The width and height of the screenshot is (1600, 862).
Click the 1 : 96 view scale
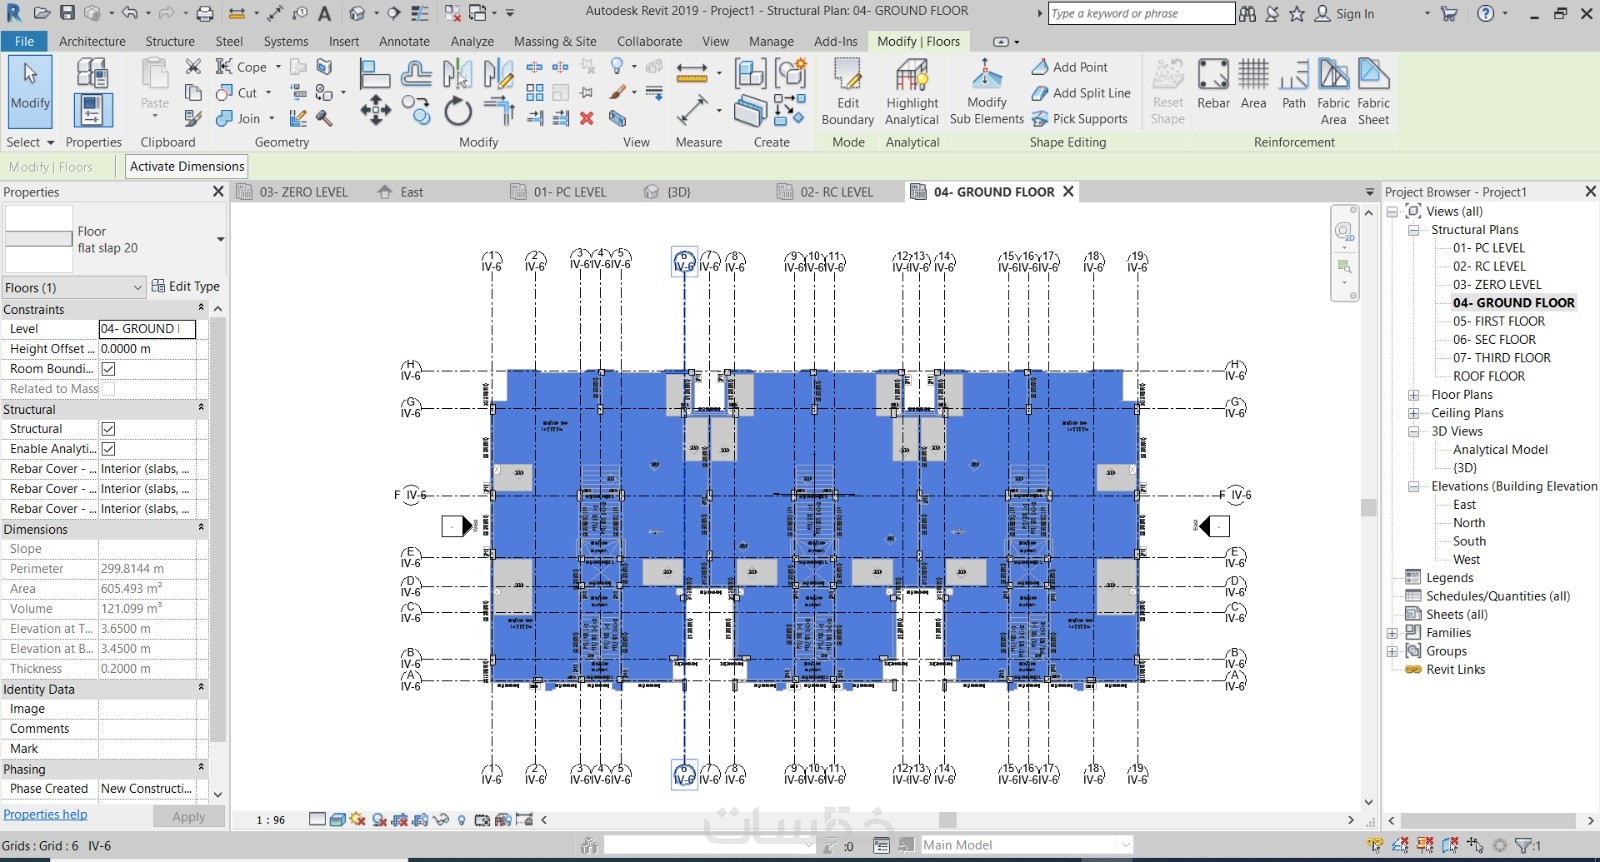click(270, 820)
